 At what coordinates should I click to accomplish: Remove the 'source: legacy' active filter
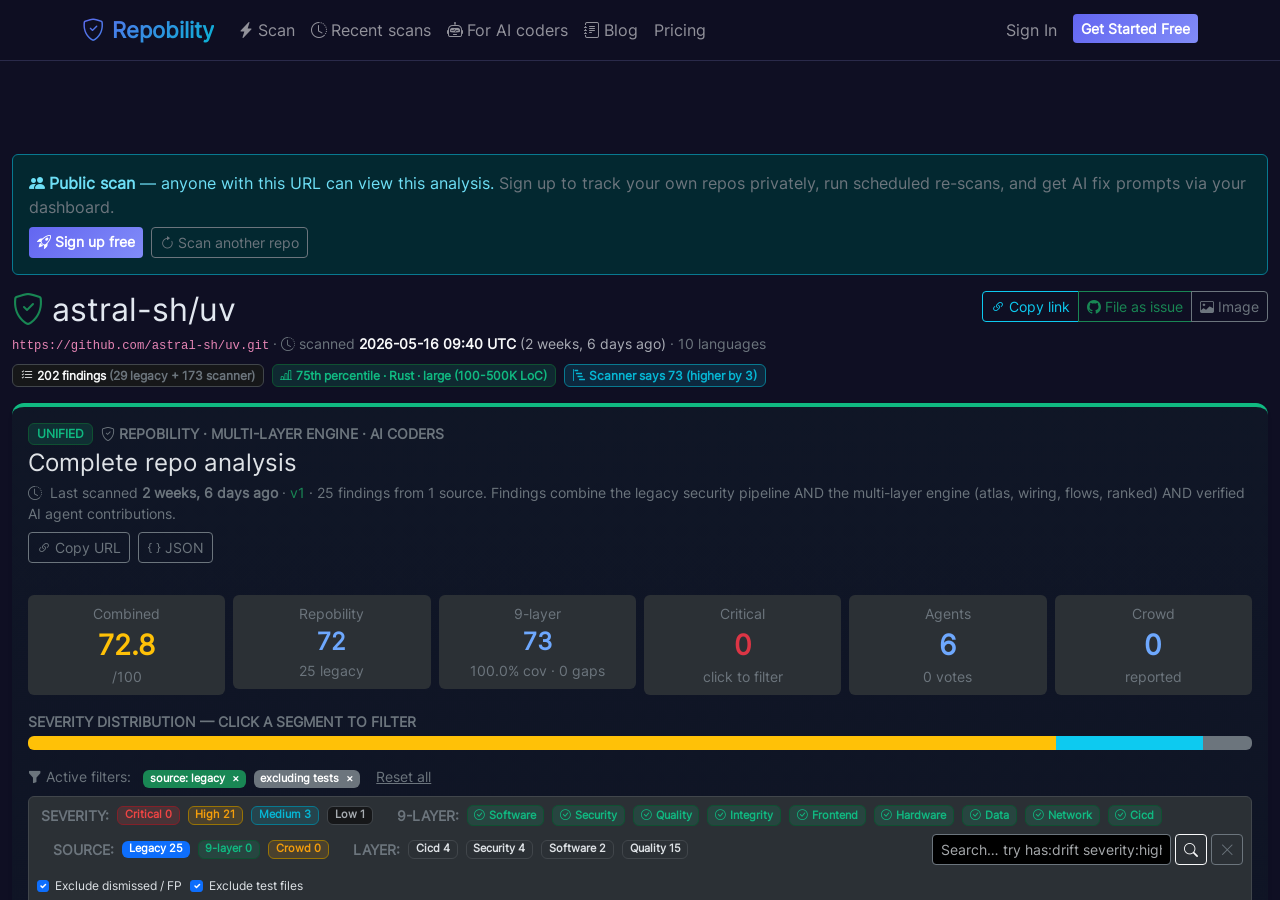(x=236, y=778)
